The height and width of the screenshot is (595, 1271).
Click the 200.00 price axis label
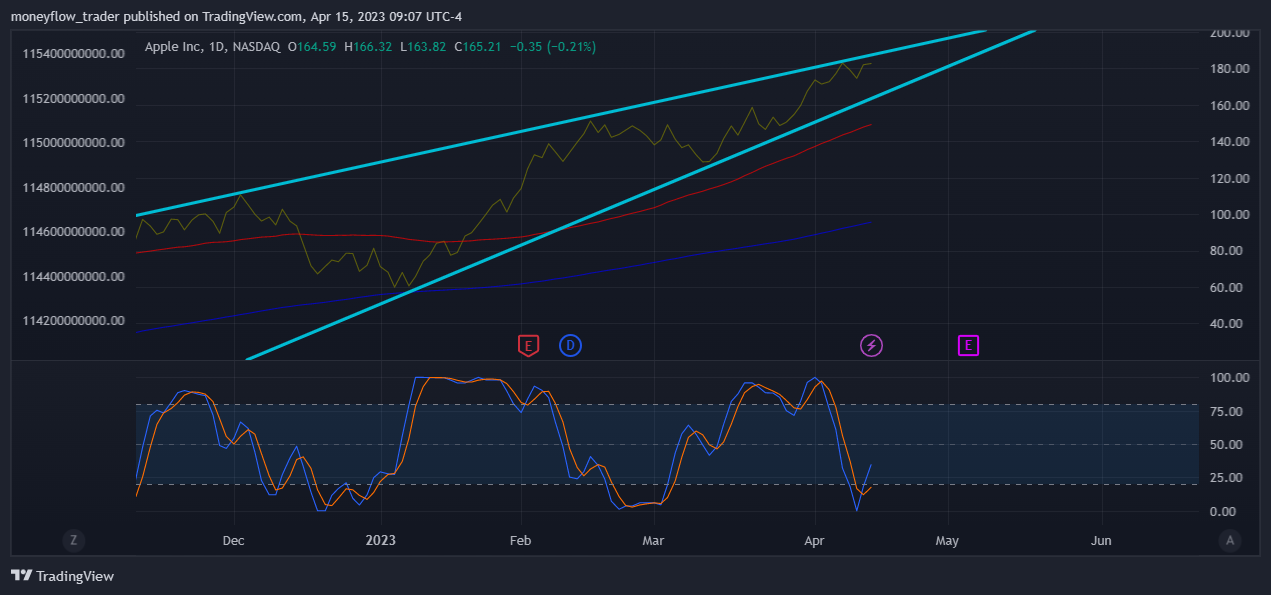1231,33
